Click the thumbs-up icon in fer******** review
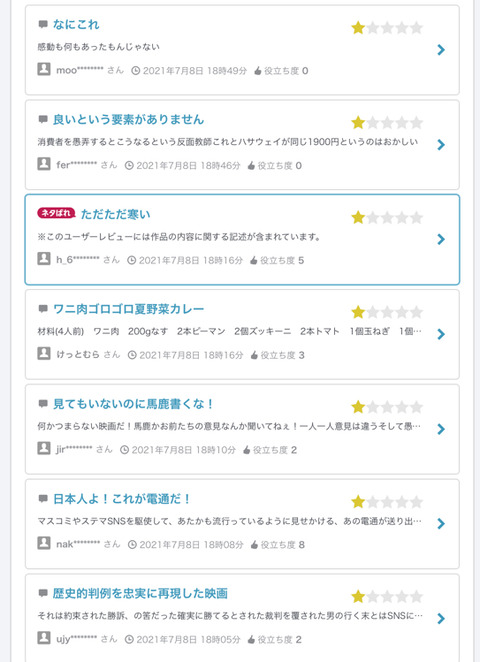480x662 pixels. click(251, 166)
